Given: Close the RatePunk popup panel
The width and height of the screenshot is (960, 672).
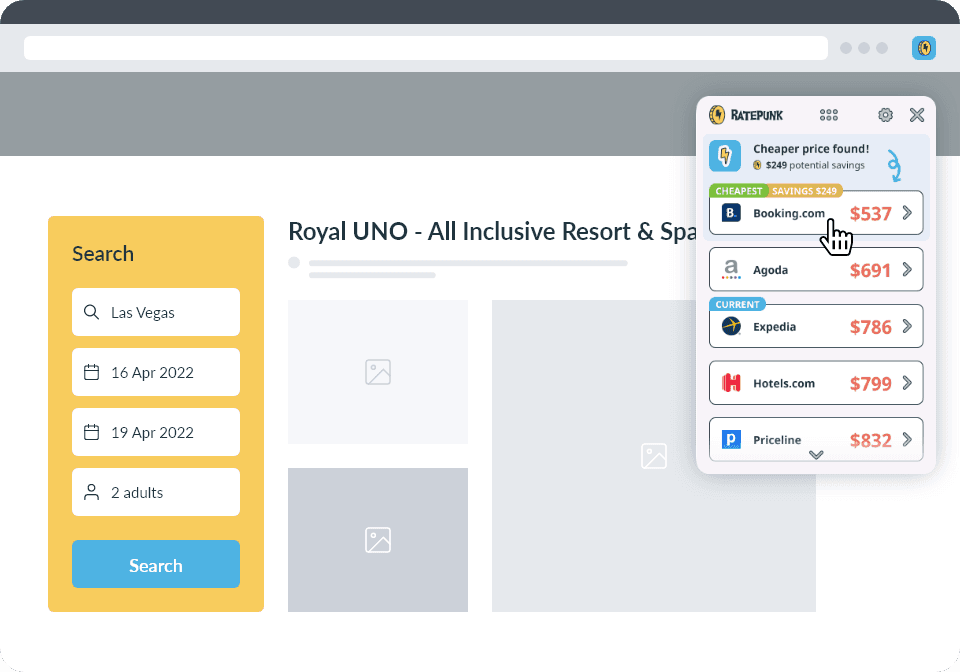Looking at the screenshot, I should pos(916,115).
